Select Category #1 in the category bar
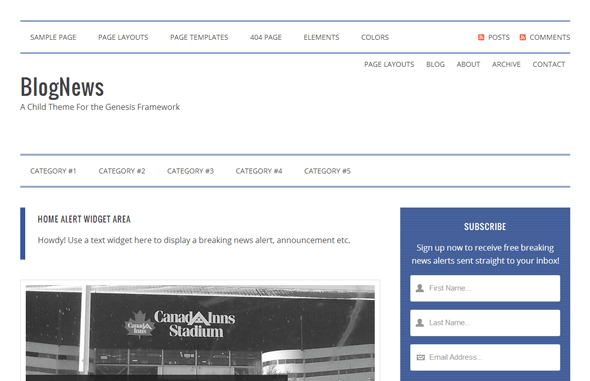 tap(53, 171)
